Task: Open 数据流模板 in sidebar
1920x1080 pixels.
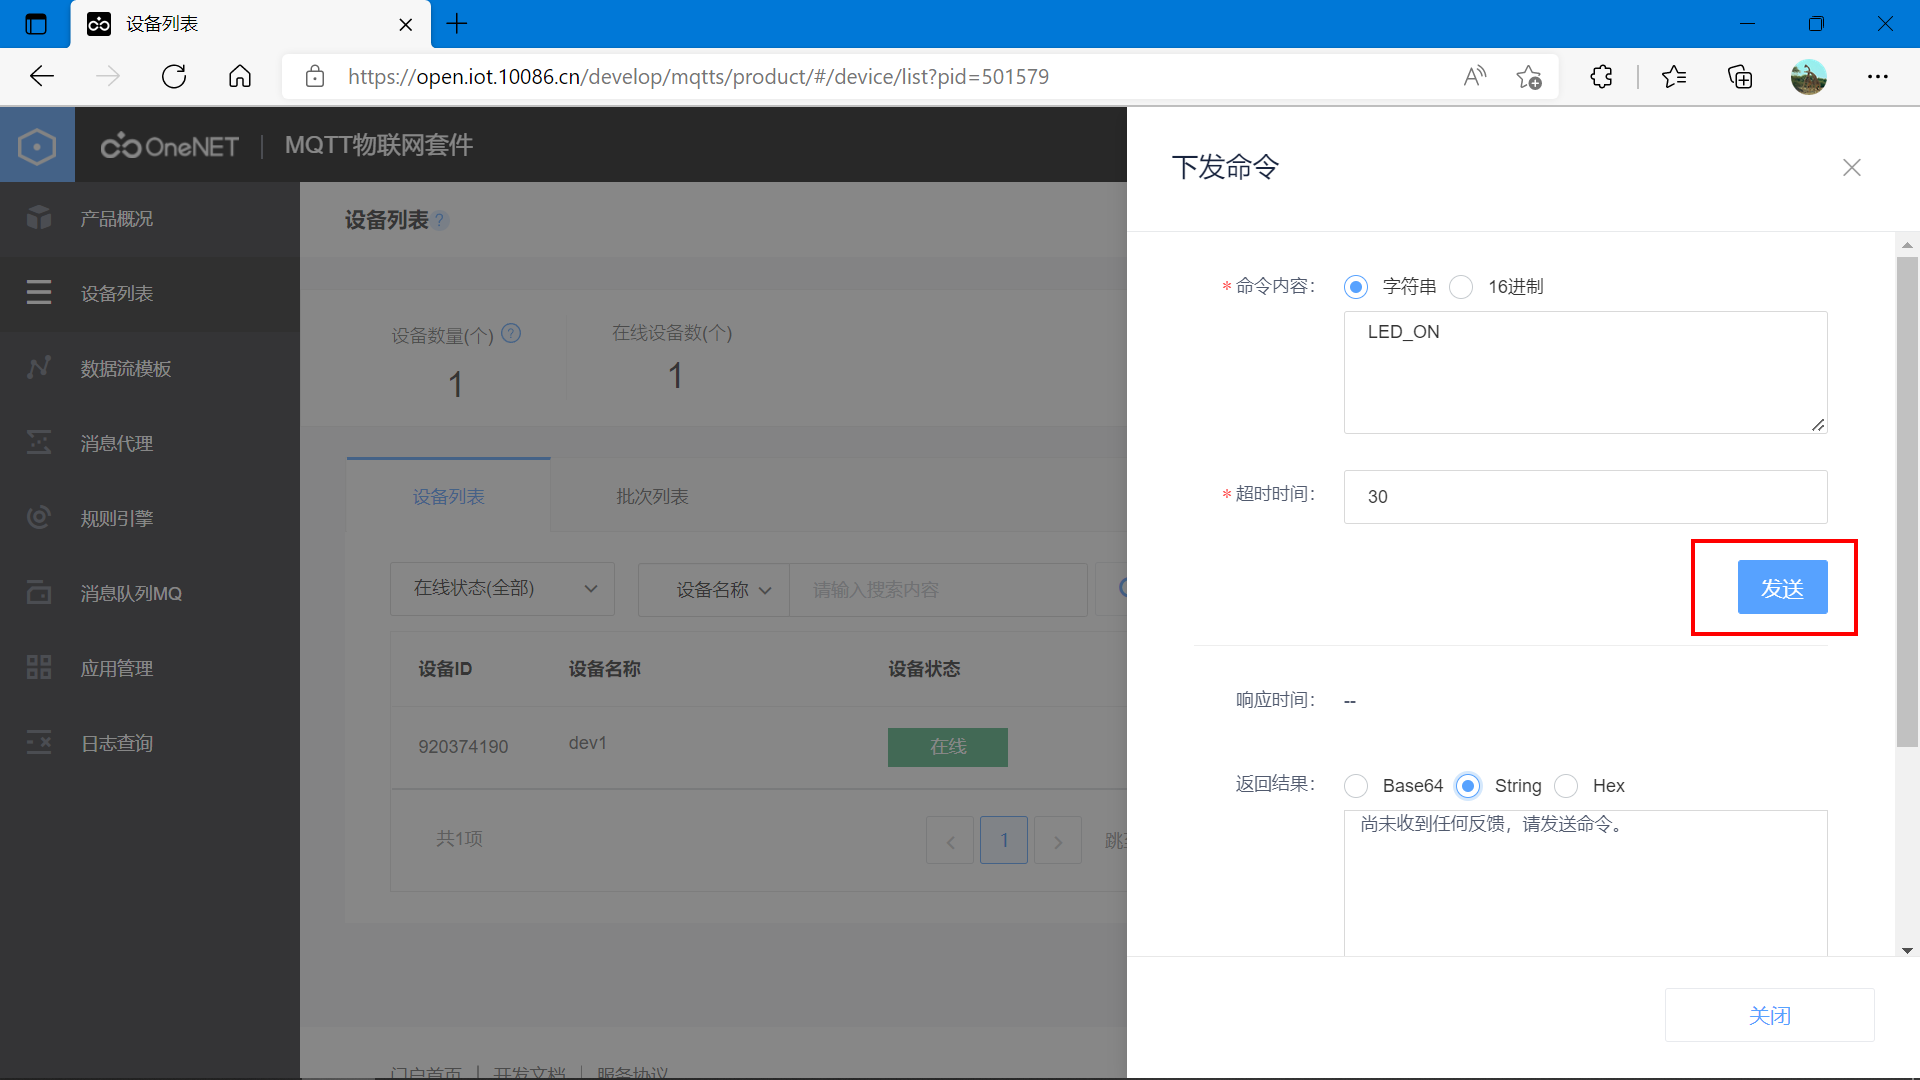Action: (x=150, y=369)
